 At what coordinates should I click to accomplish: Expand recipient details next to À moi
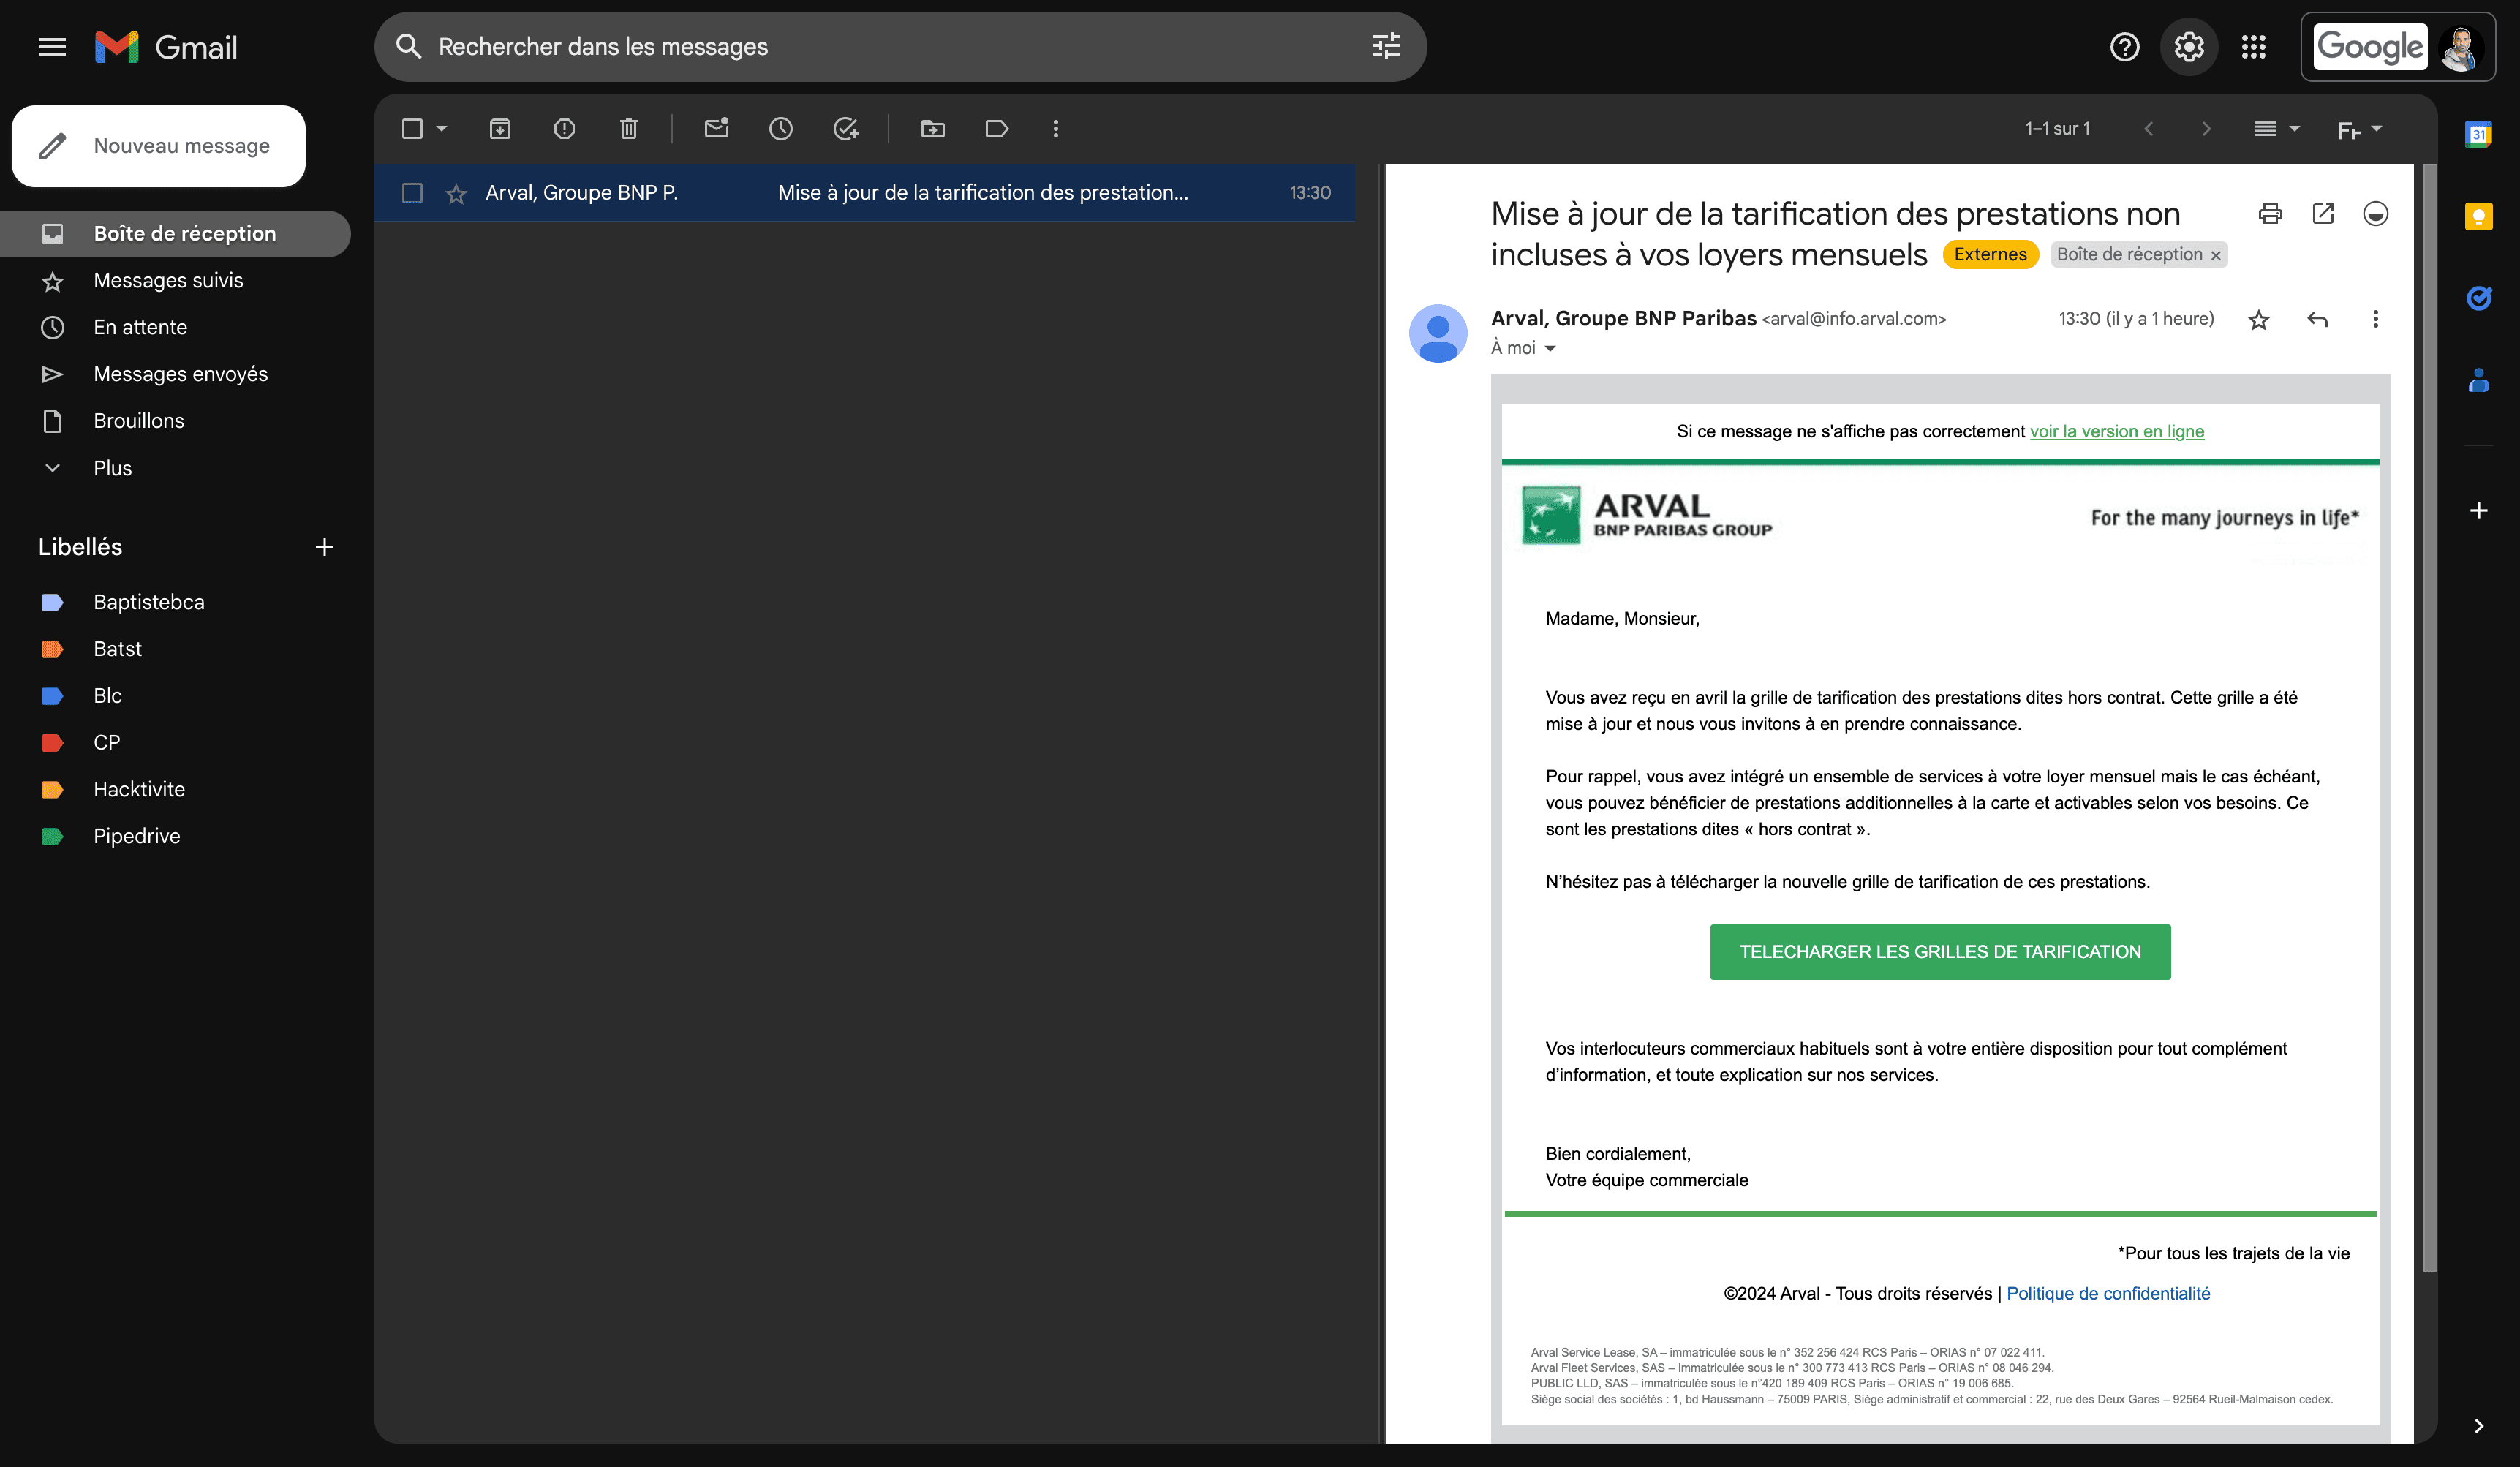click(x=1550, y=348)
